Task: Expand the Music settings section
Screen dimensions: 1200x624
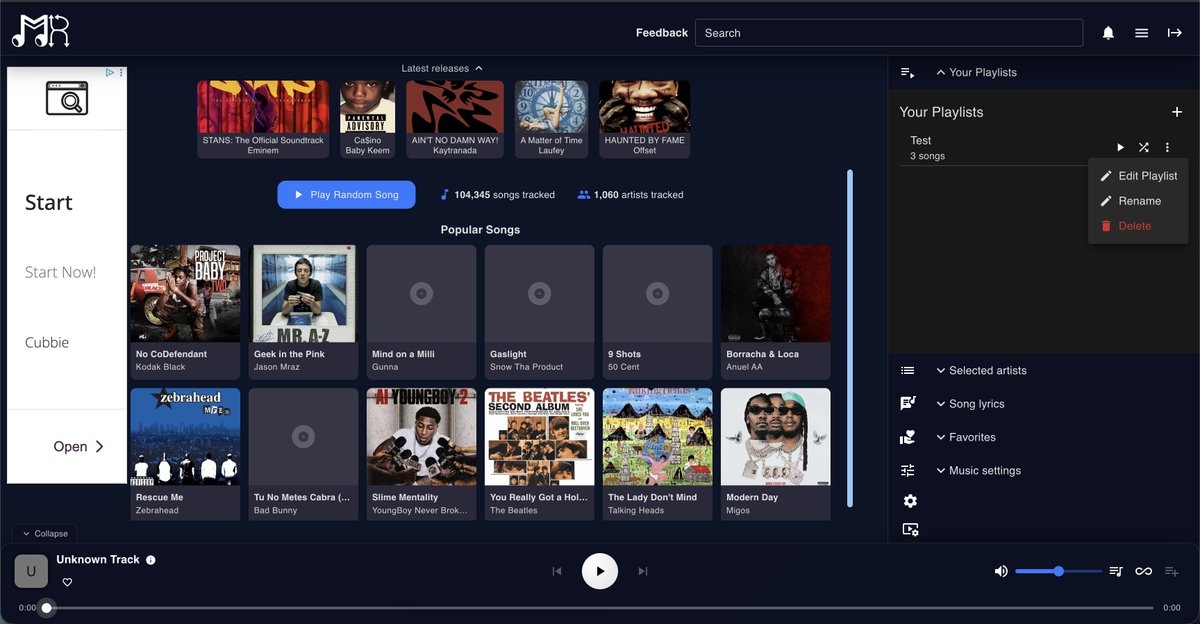Action: [x=978, y=470]
